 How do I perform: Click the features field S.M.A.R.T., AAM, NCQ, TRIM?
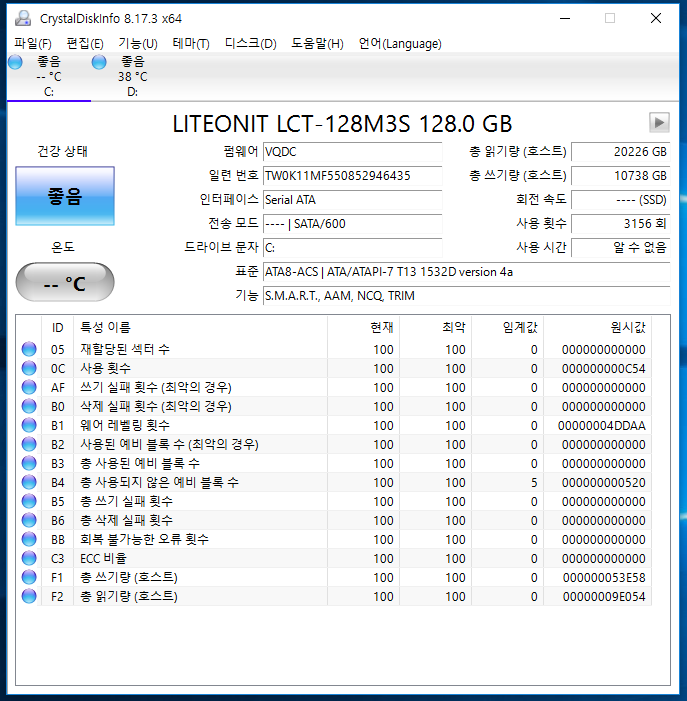pyautogui.click(x=467, y=296)
